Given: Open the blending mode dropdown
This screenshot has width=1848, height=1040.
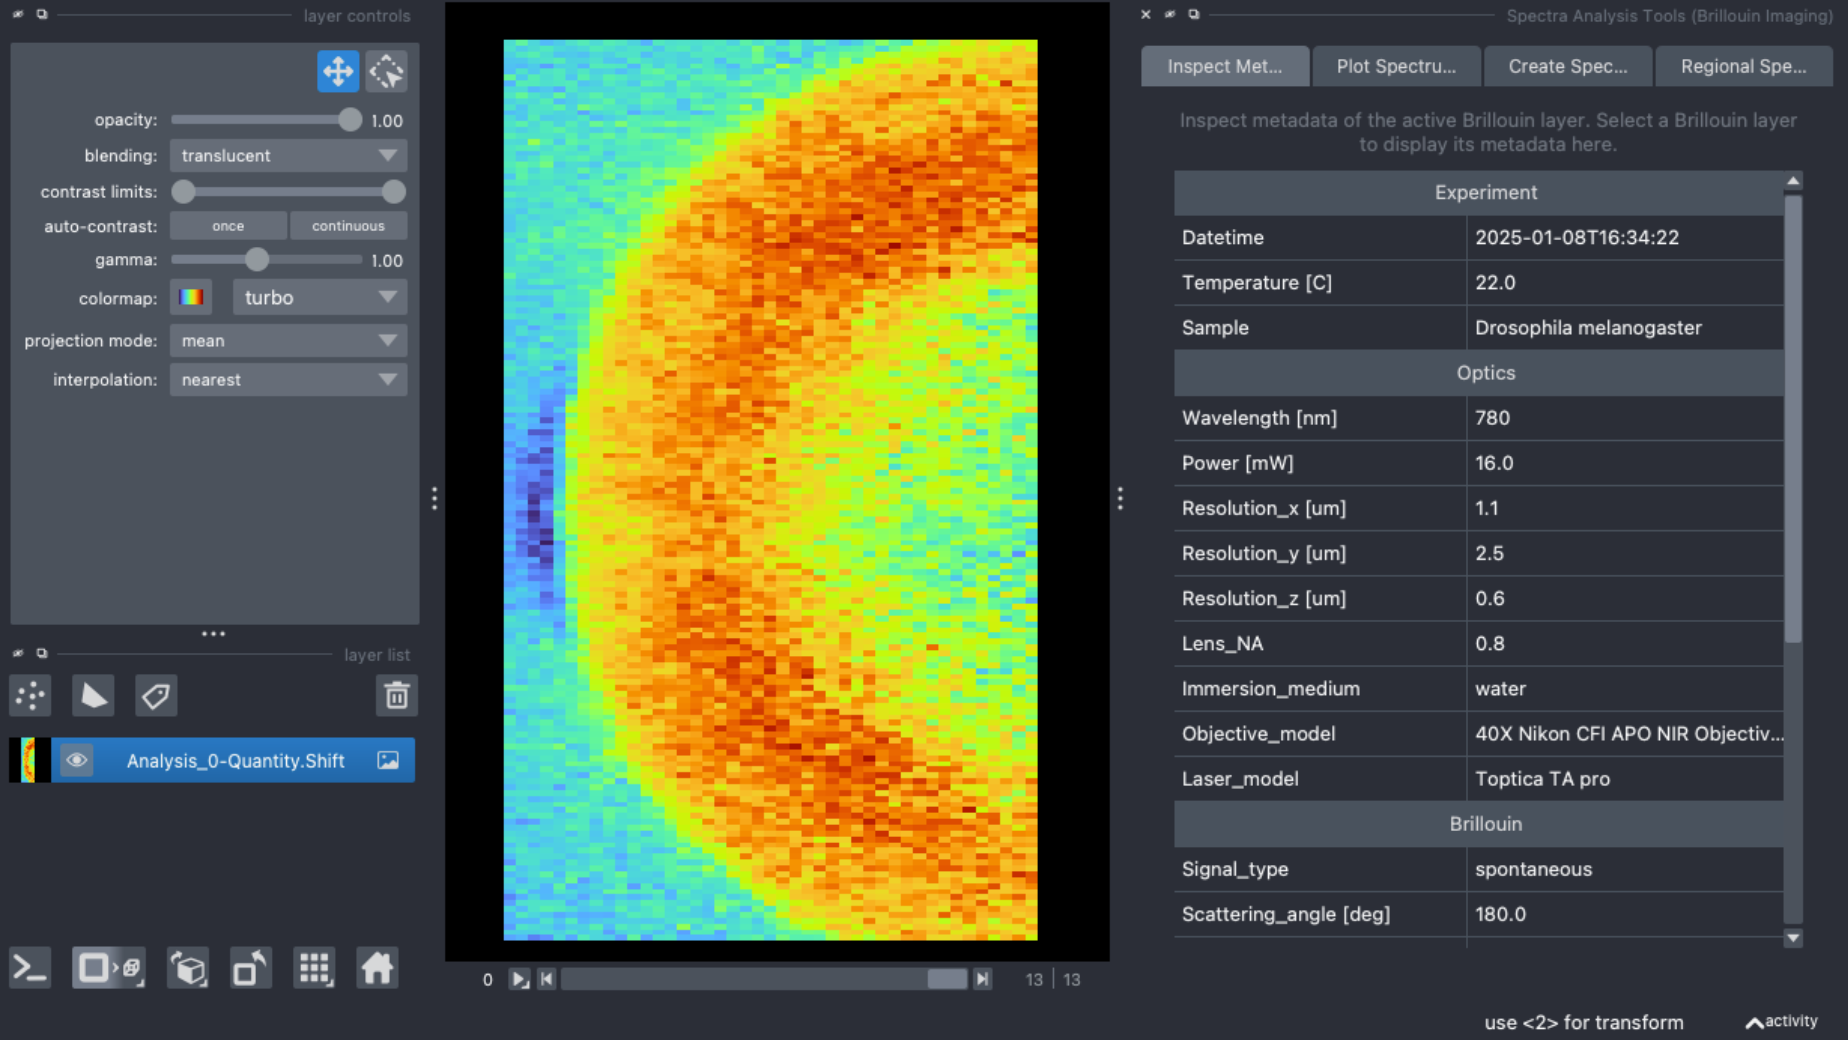Looking at the screenshot, I should pos(288,156).
